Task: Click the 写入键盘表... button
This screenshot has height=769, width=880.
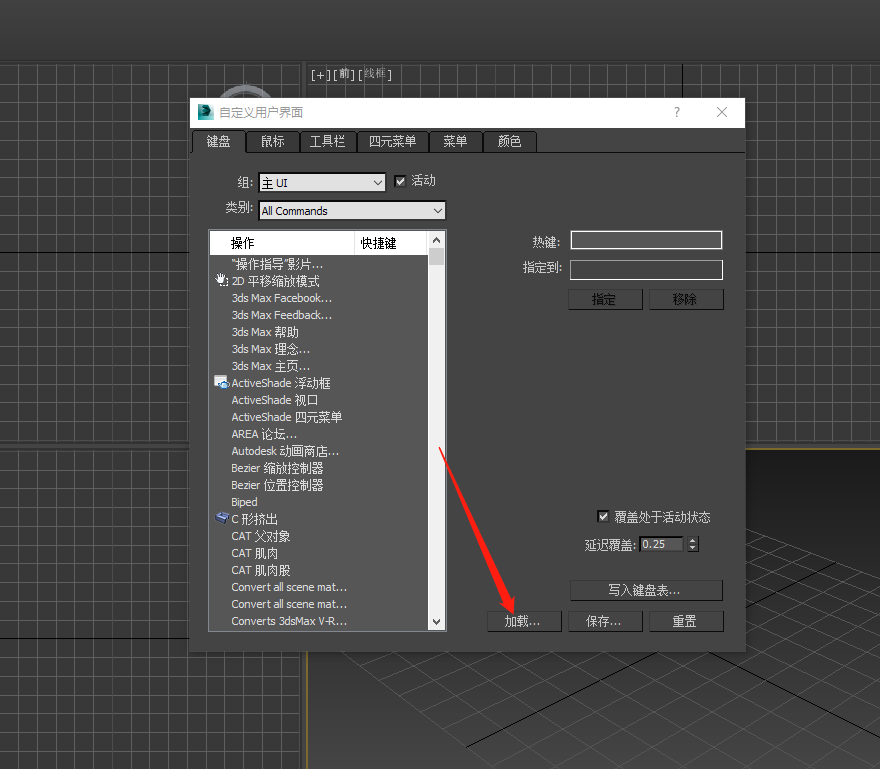Action: 646,590
